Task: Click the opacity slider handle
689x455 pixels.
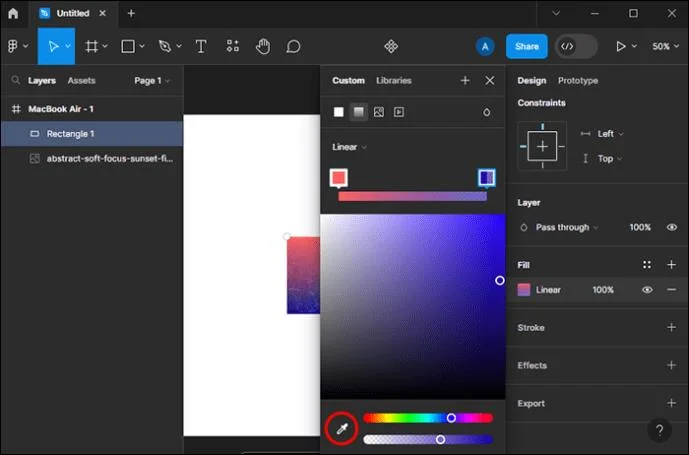Action: point(440,439)
